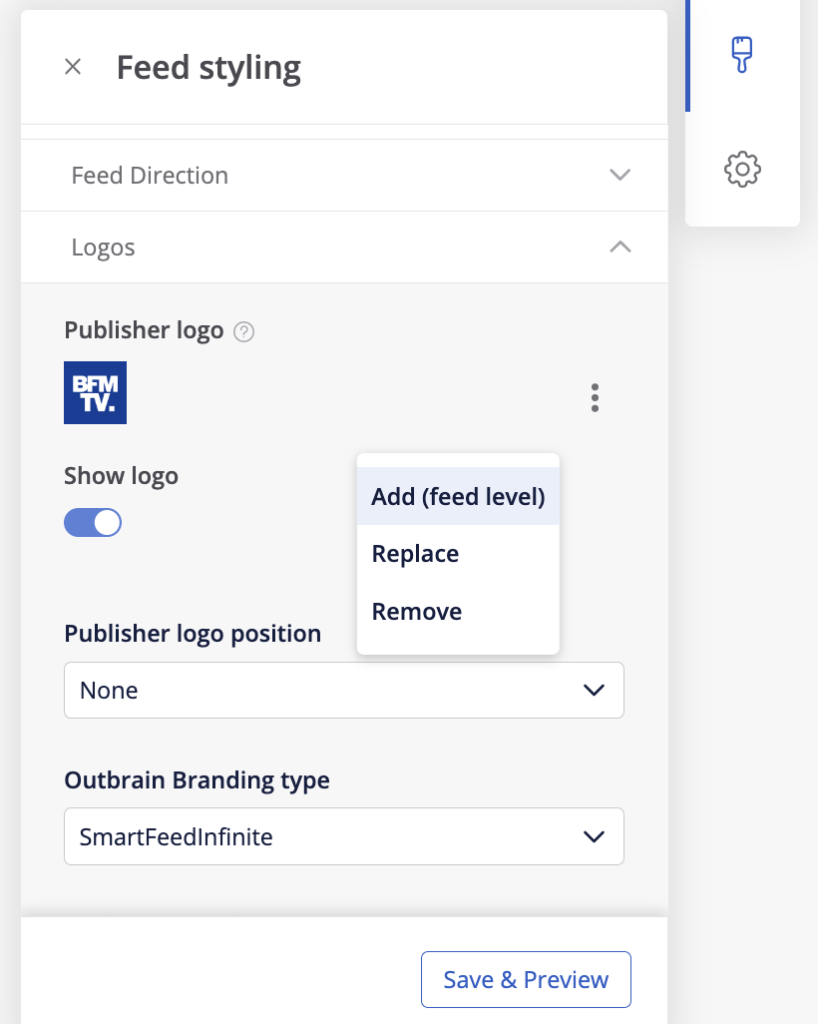Screen dimensions: 818x1024
Task: Click the three-dot logo options icon
Action: tap(595, 397)
